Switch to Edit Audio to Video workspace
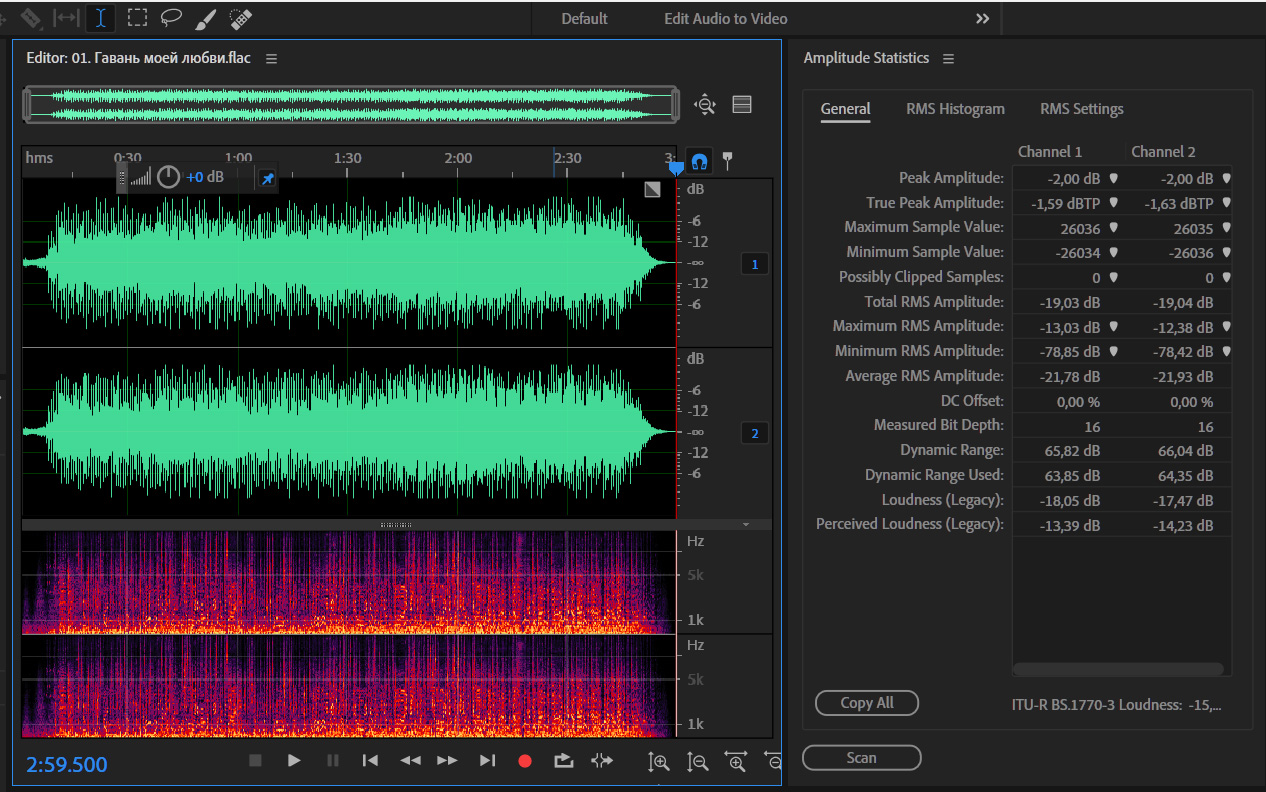The height and width of the screenshot is (792, 1266). coord(726,19)
